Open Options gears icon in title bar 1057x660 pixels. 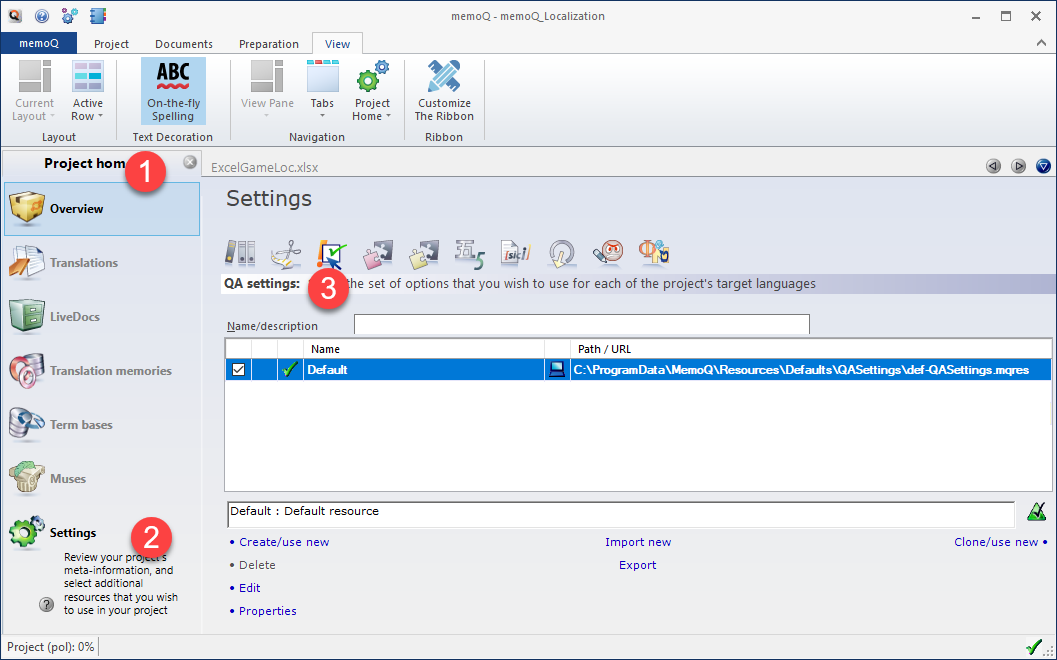tap(69, 16)
